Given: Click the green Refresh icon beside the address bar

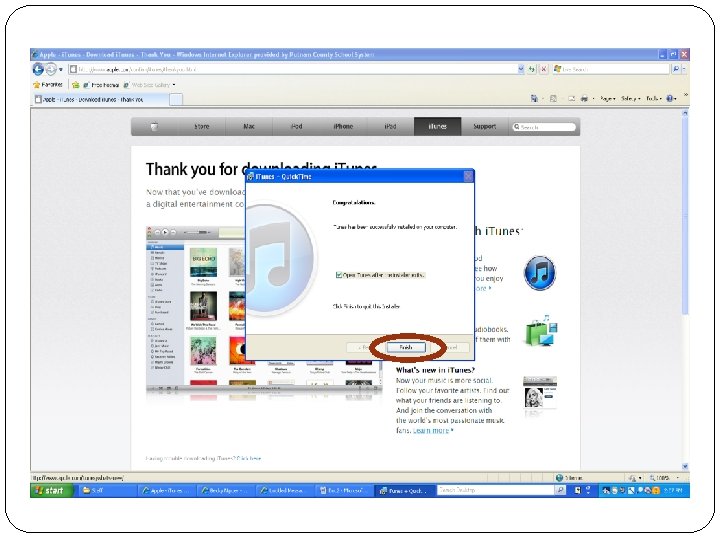Looking at the screenshot, I should [532, 69].
